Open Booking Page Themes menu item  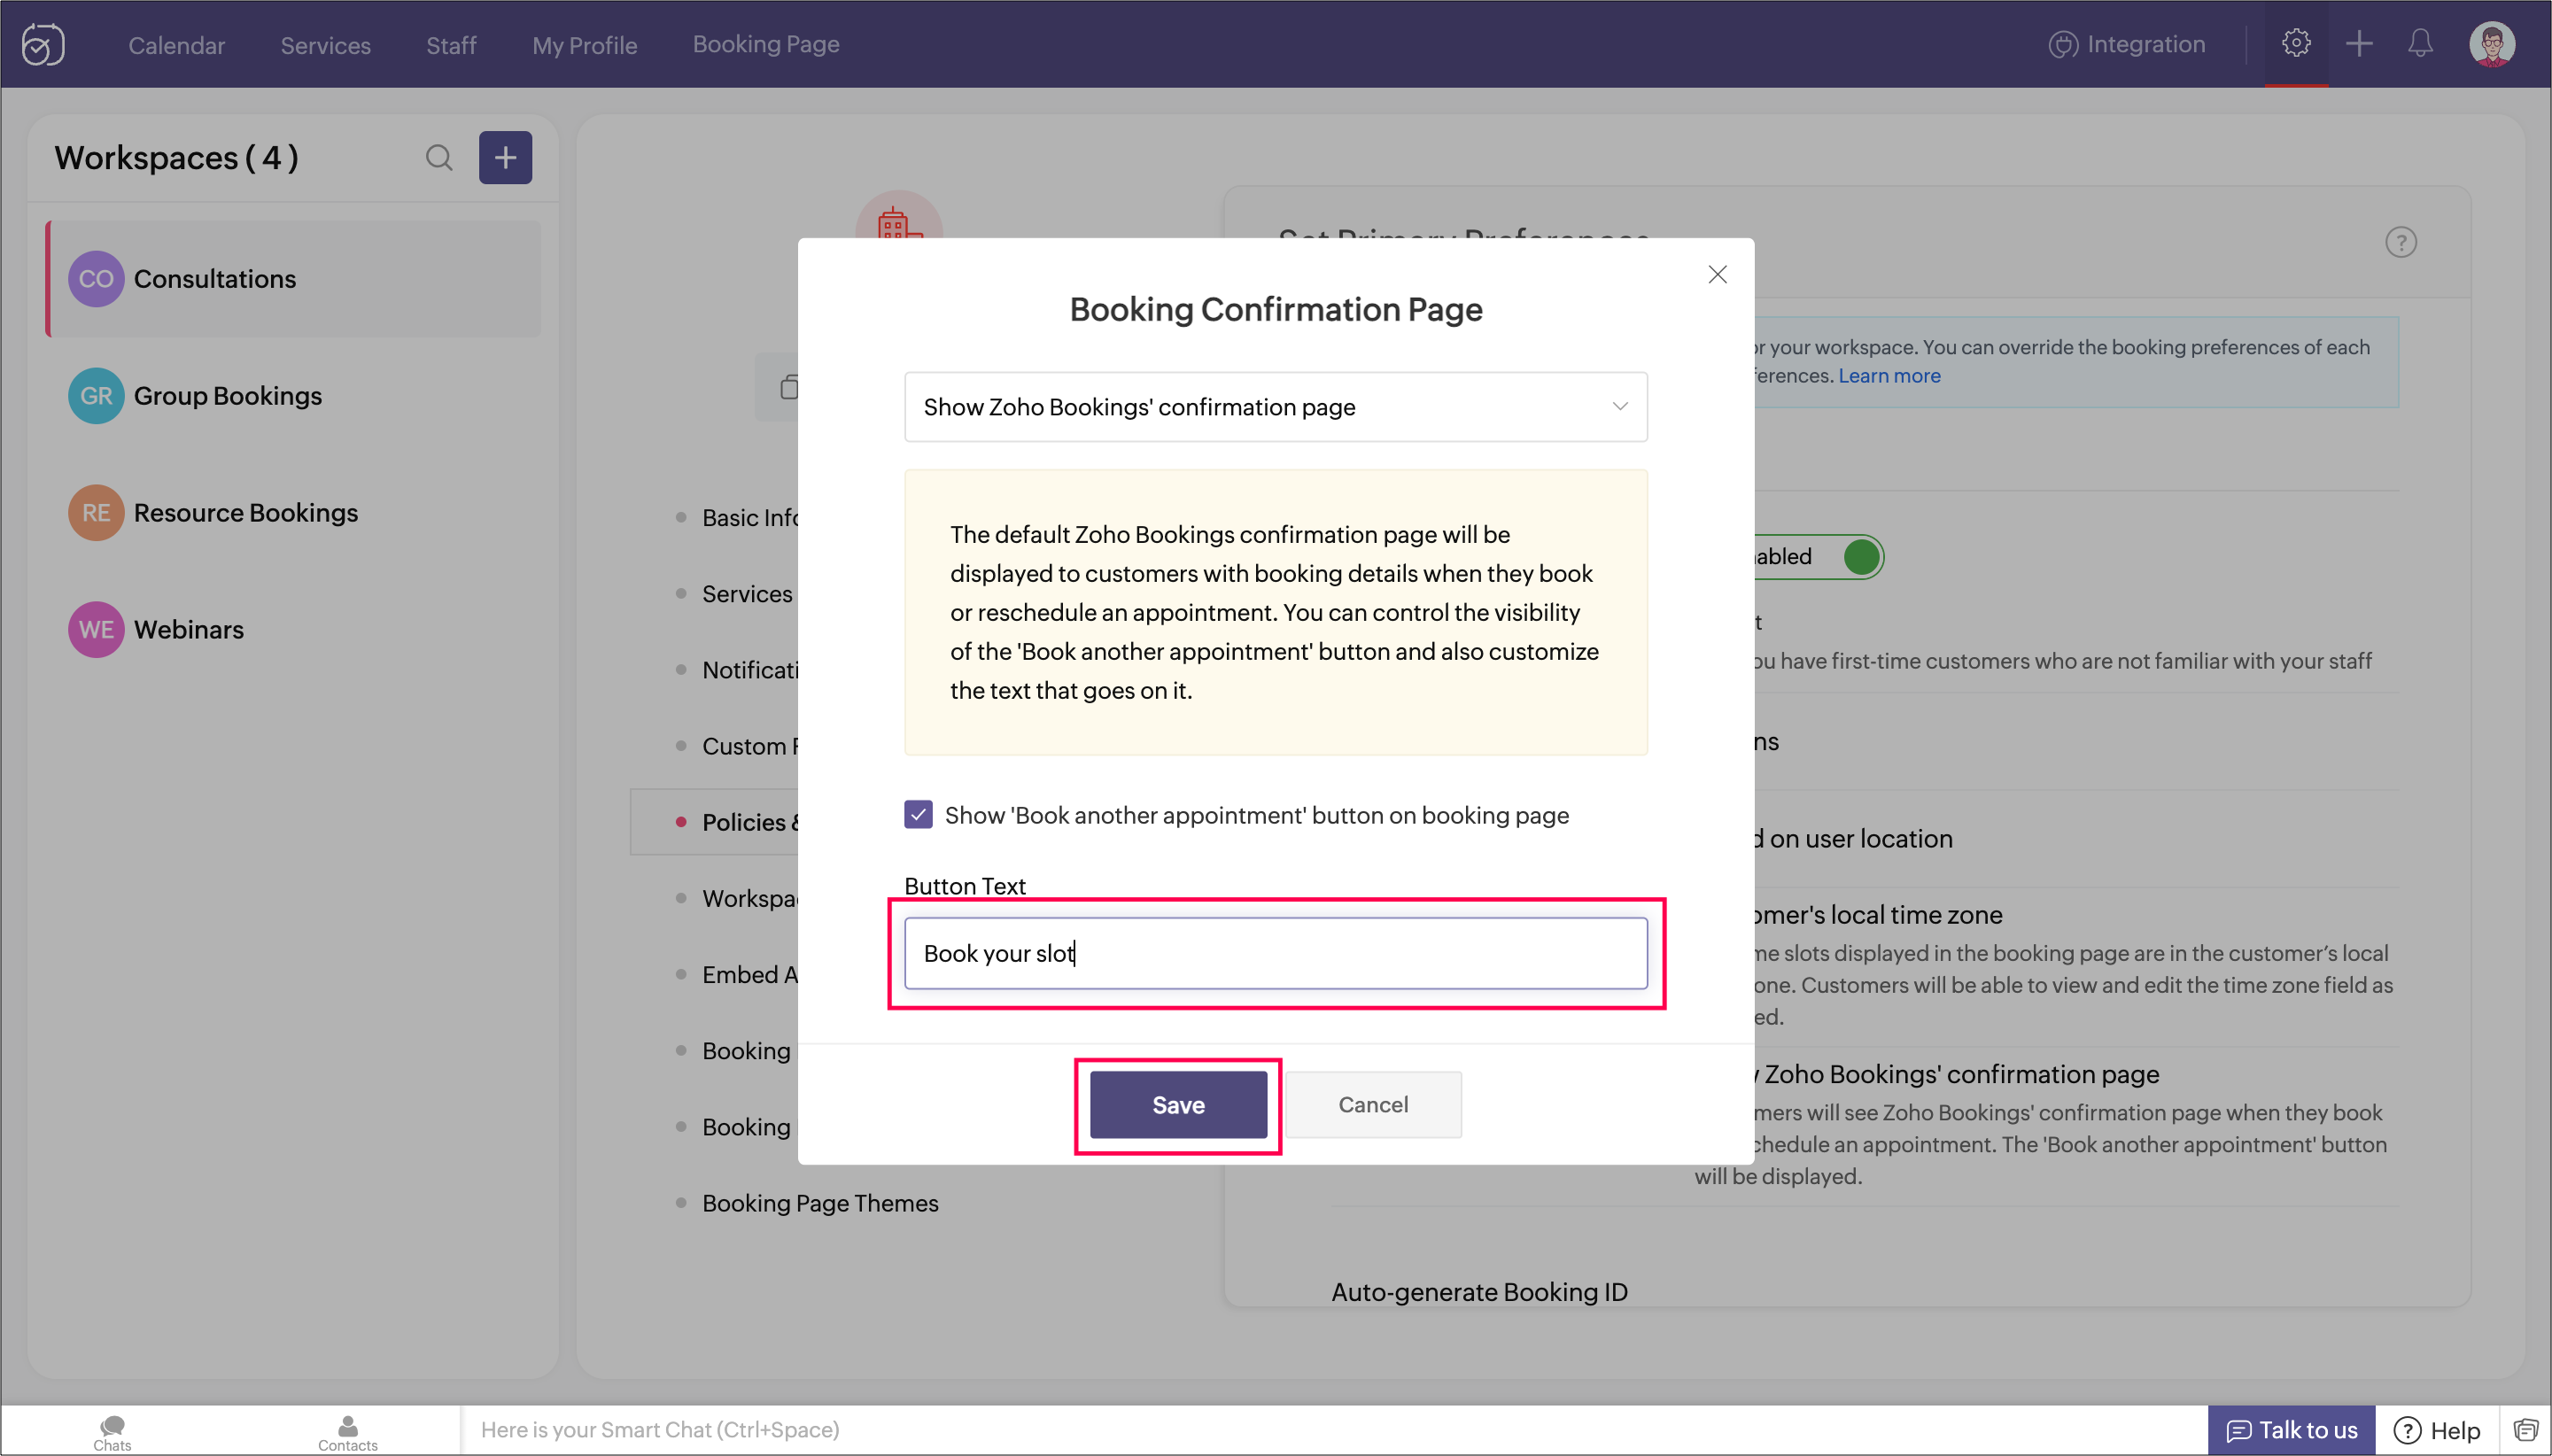pos(820,1203)
